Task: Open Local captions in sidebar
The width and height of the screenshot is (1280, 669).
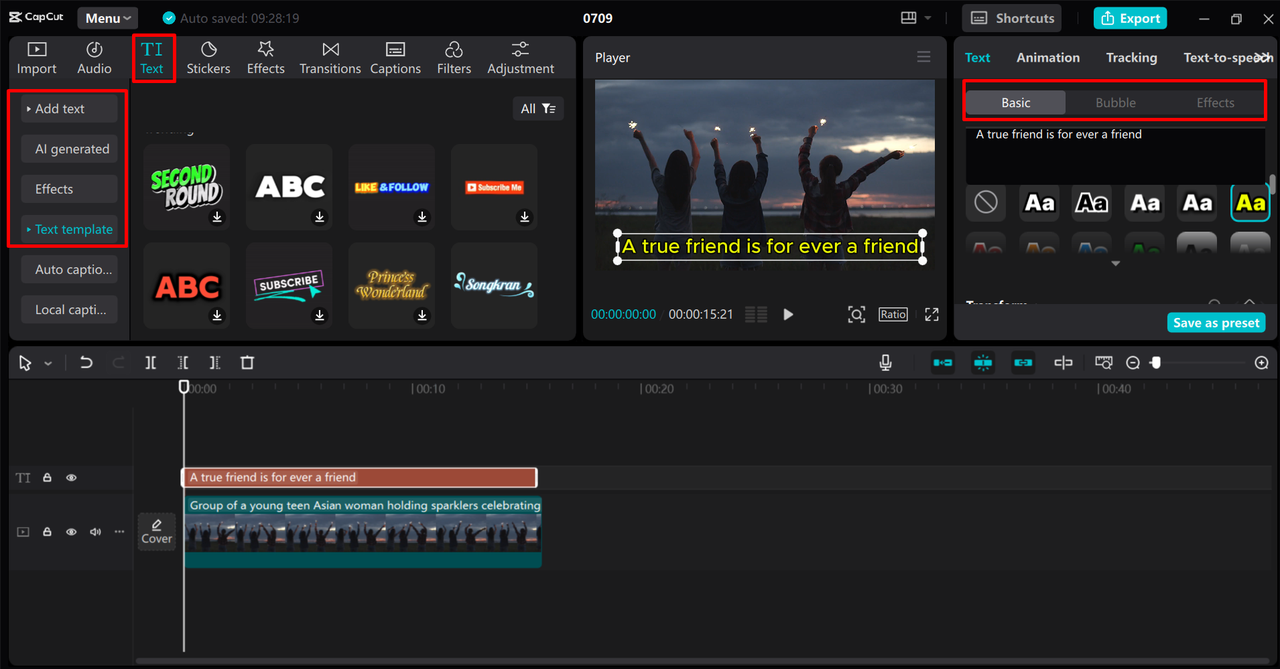Action: (x=69, y=309)
